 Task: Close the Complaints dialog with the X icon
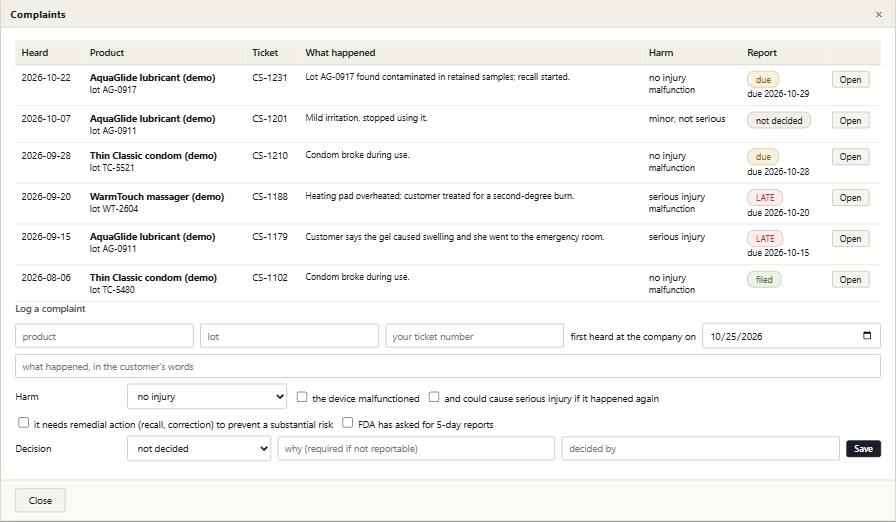pos(878,15)
